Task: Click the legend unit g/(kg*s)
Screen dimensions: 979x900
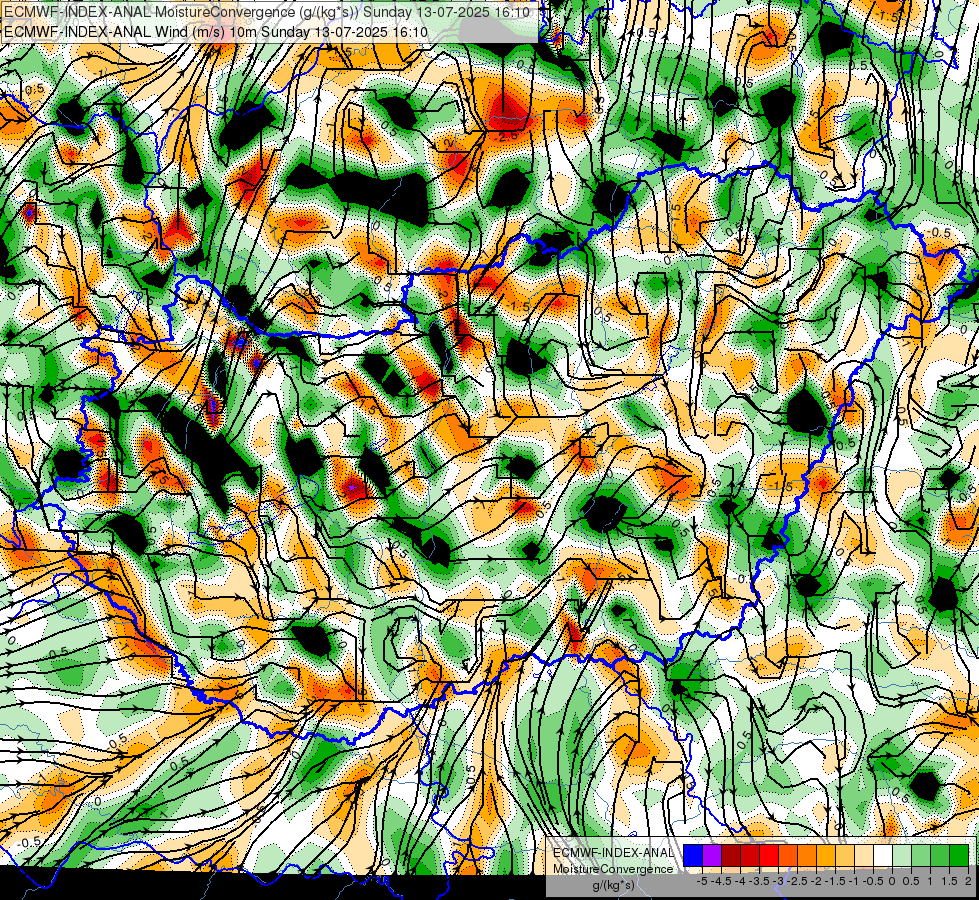Action: coord(613,886)
